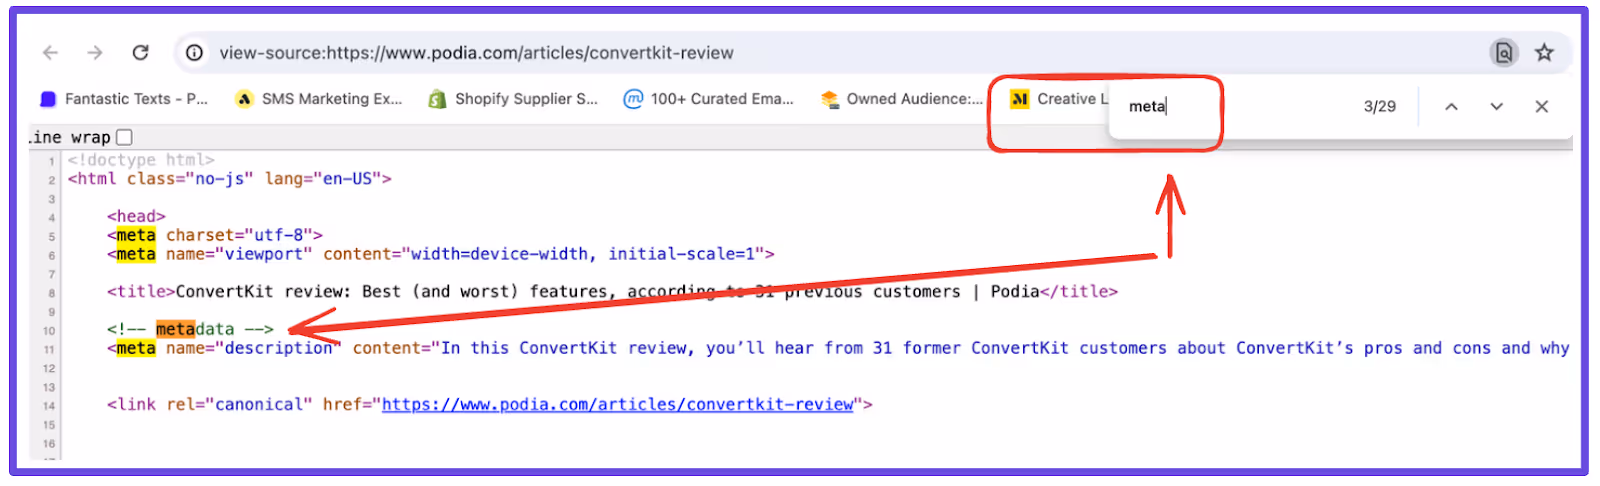Open the site information icon in address bar
This screenshot has height=486, width=1600.
coord(195,53)
